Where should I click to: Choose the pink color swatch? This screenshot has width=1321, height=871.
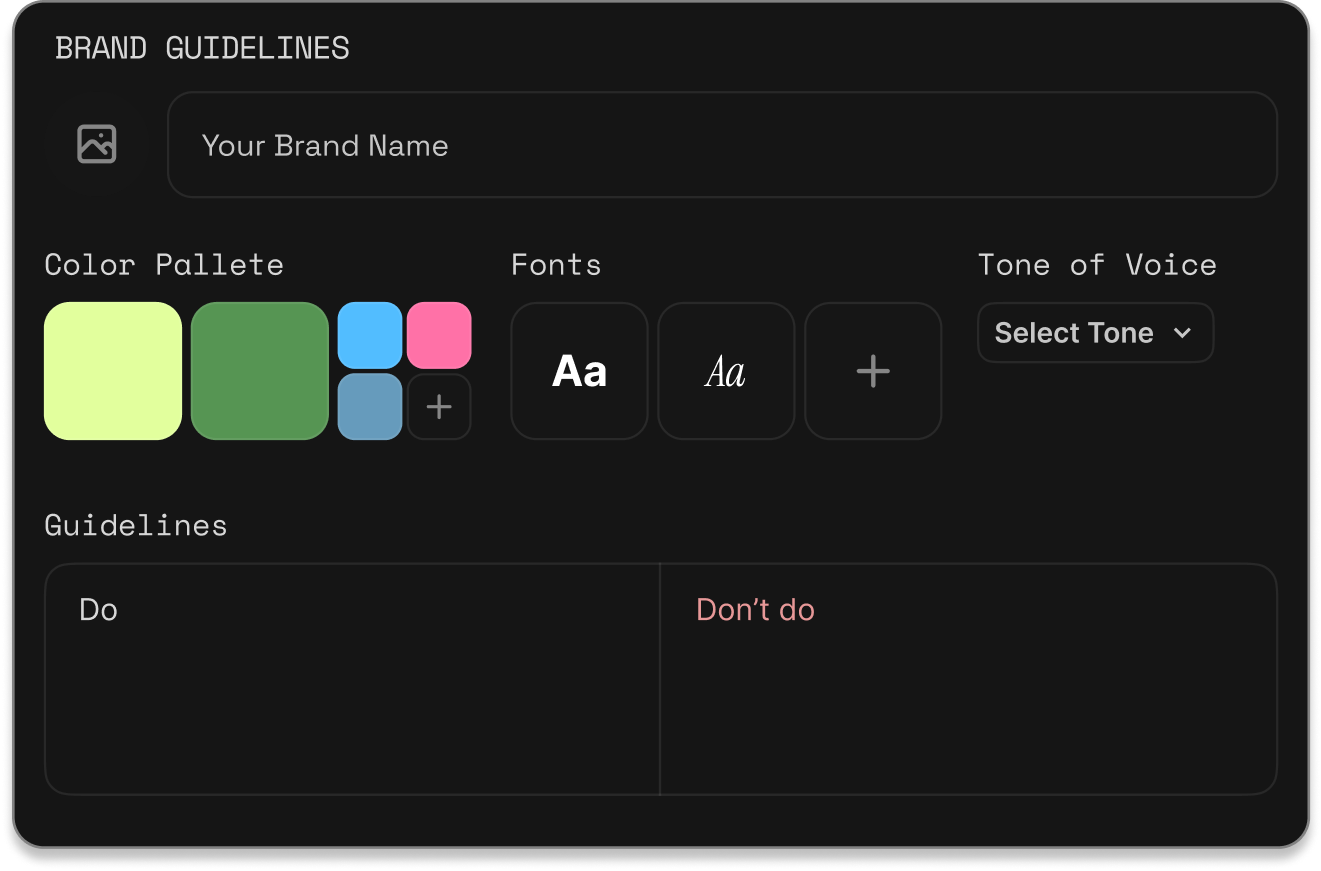click(439, 336)
